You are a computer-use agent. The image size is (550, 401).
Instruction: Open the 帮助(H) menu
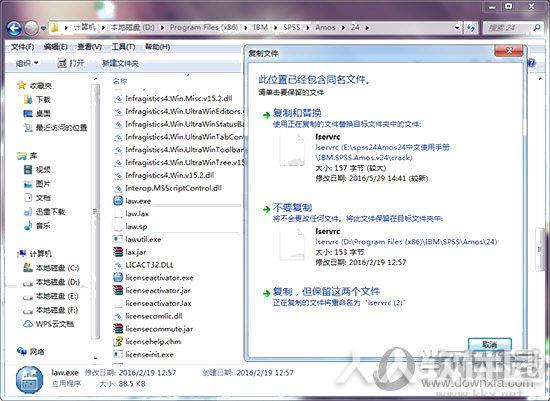tap(157, 47)
